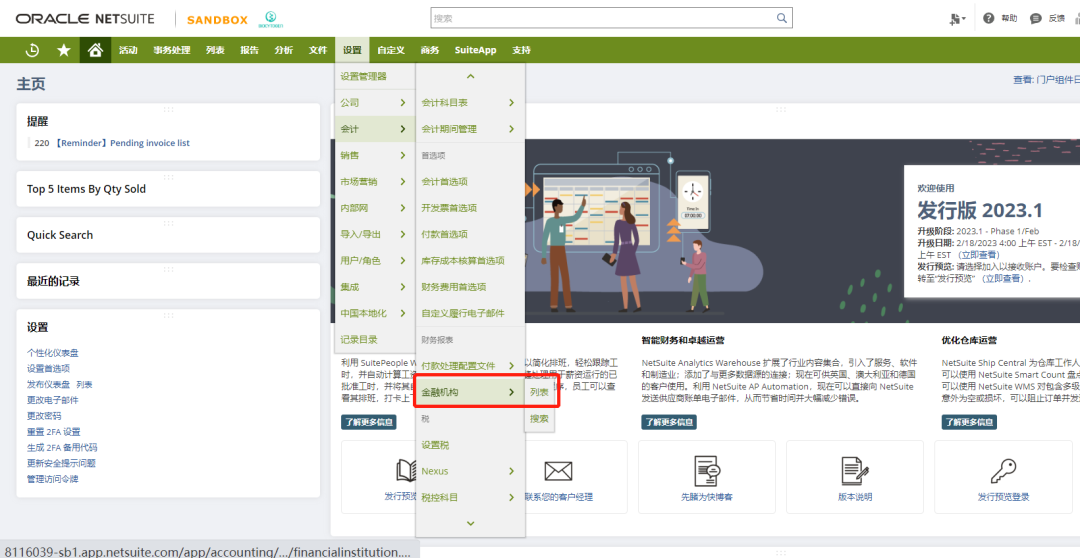Select 记录目录 in the dropdown

click(375, 340)
